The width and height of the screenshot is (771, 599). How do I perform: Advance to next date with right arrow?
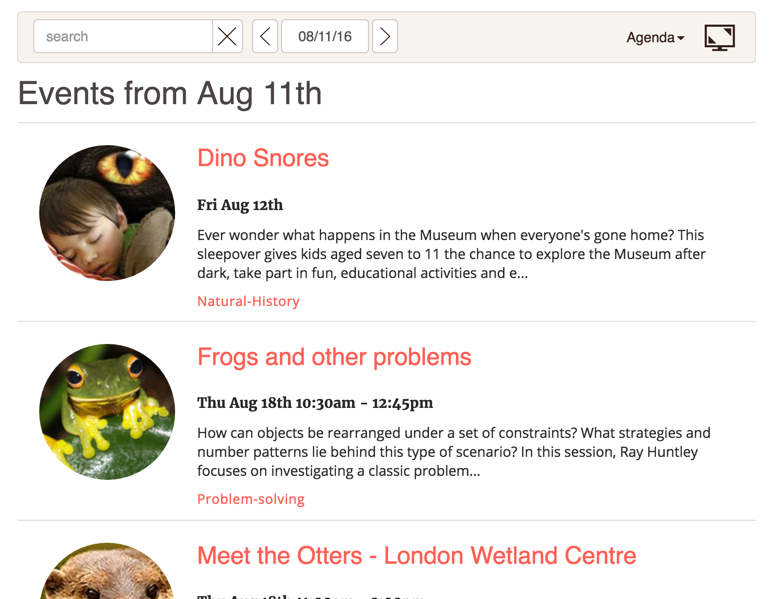click(385, 36)
